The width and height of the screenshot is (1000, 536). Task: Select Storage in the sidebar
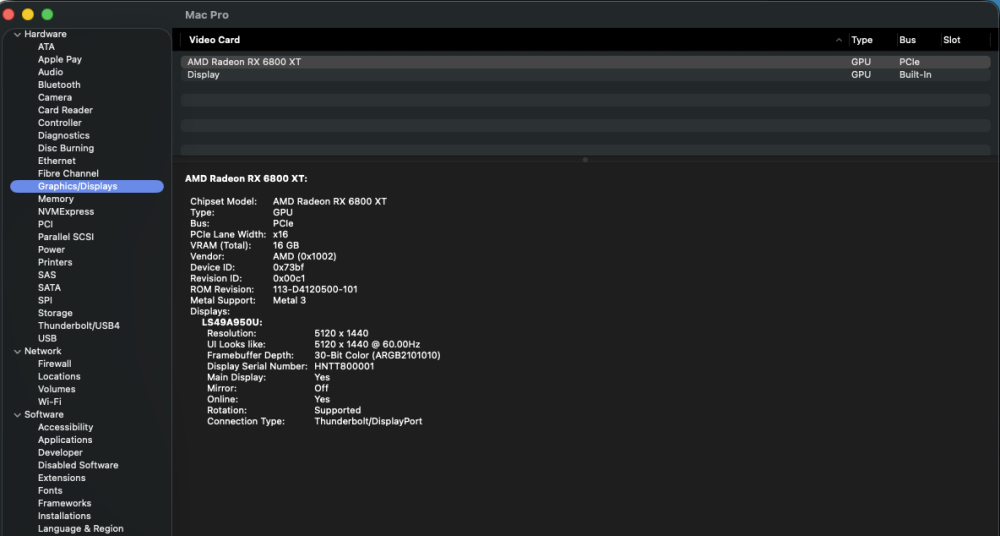55,313
